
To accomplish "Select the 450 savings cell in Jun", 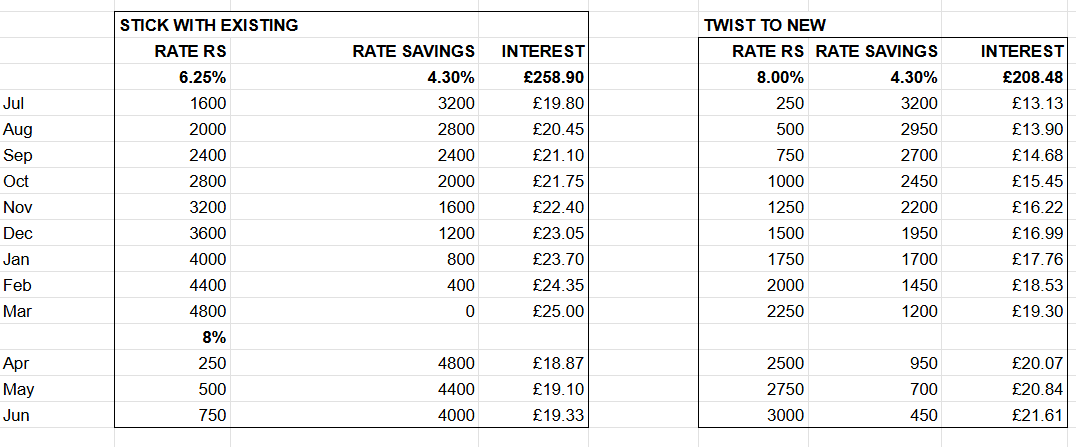I will [x=924, y=415].
